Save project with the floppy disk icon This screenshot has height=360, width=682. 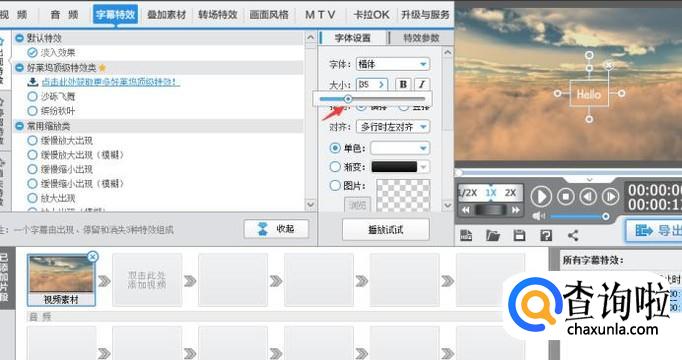tap(519, 235)
